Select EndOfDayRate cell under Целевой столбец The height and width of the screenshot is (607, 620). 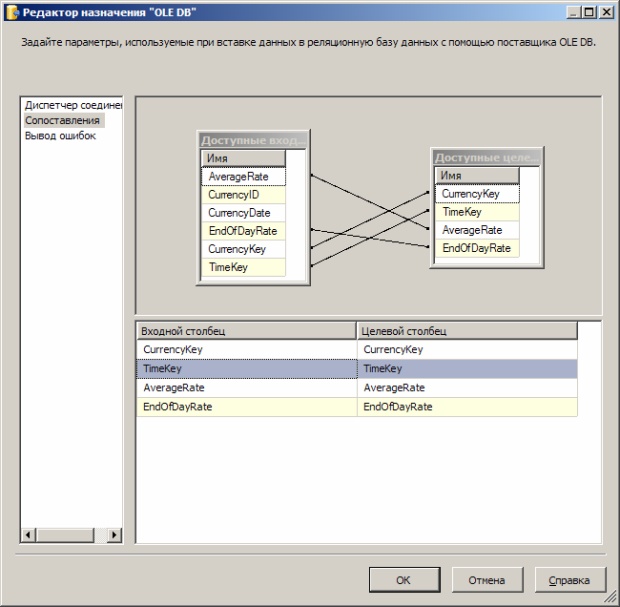[467, 407]
